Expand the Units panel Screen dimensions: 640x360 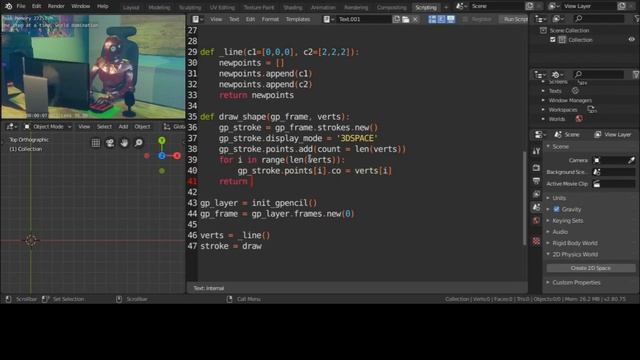click(548, 198)
